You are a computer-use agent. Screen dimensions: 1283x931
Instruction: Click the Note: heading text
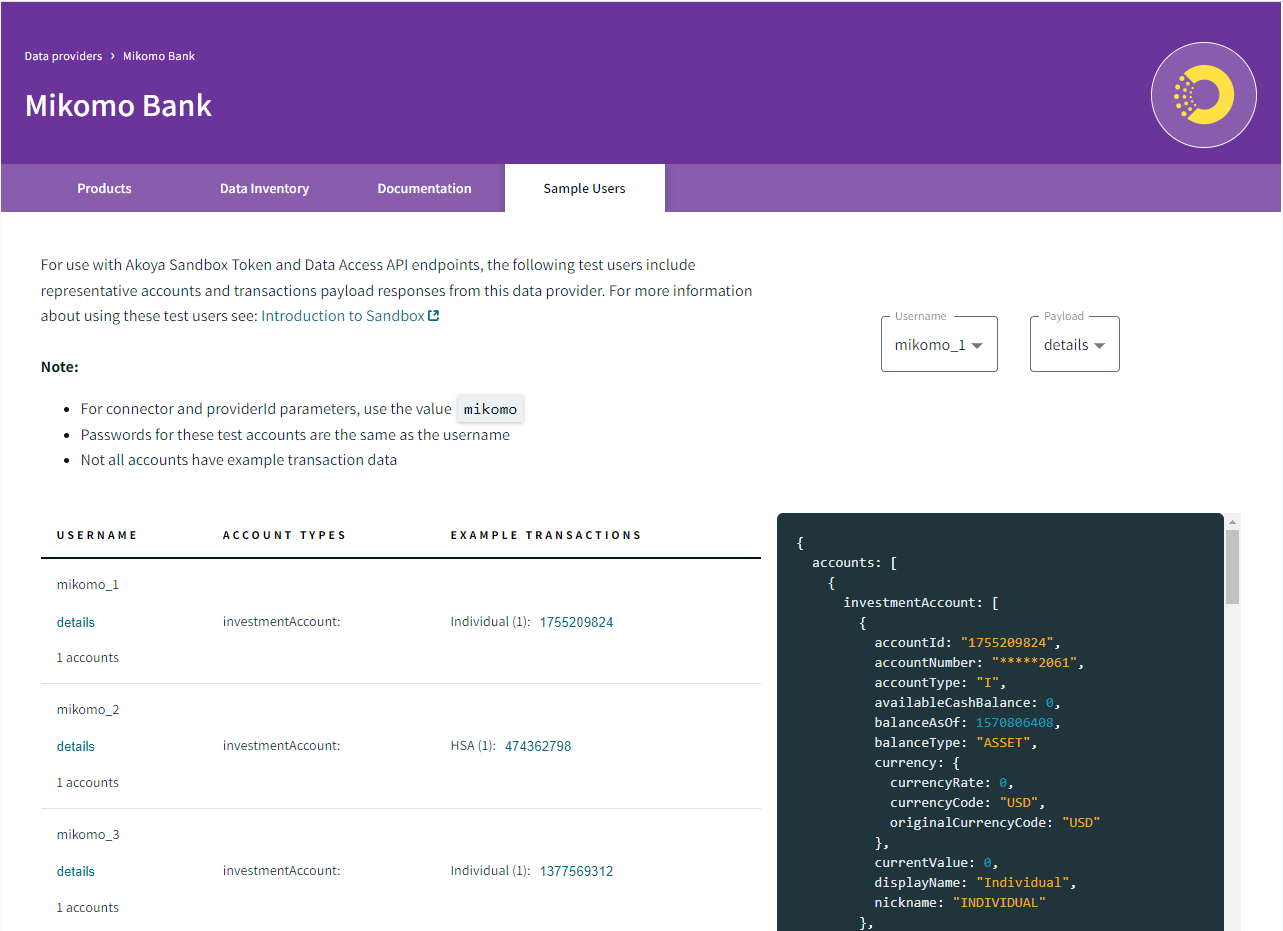pos(60,367)
